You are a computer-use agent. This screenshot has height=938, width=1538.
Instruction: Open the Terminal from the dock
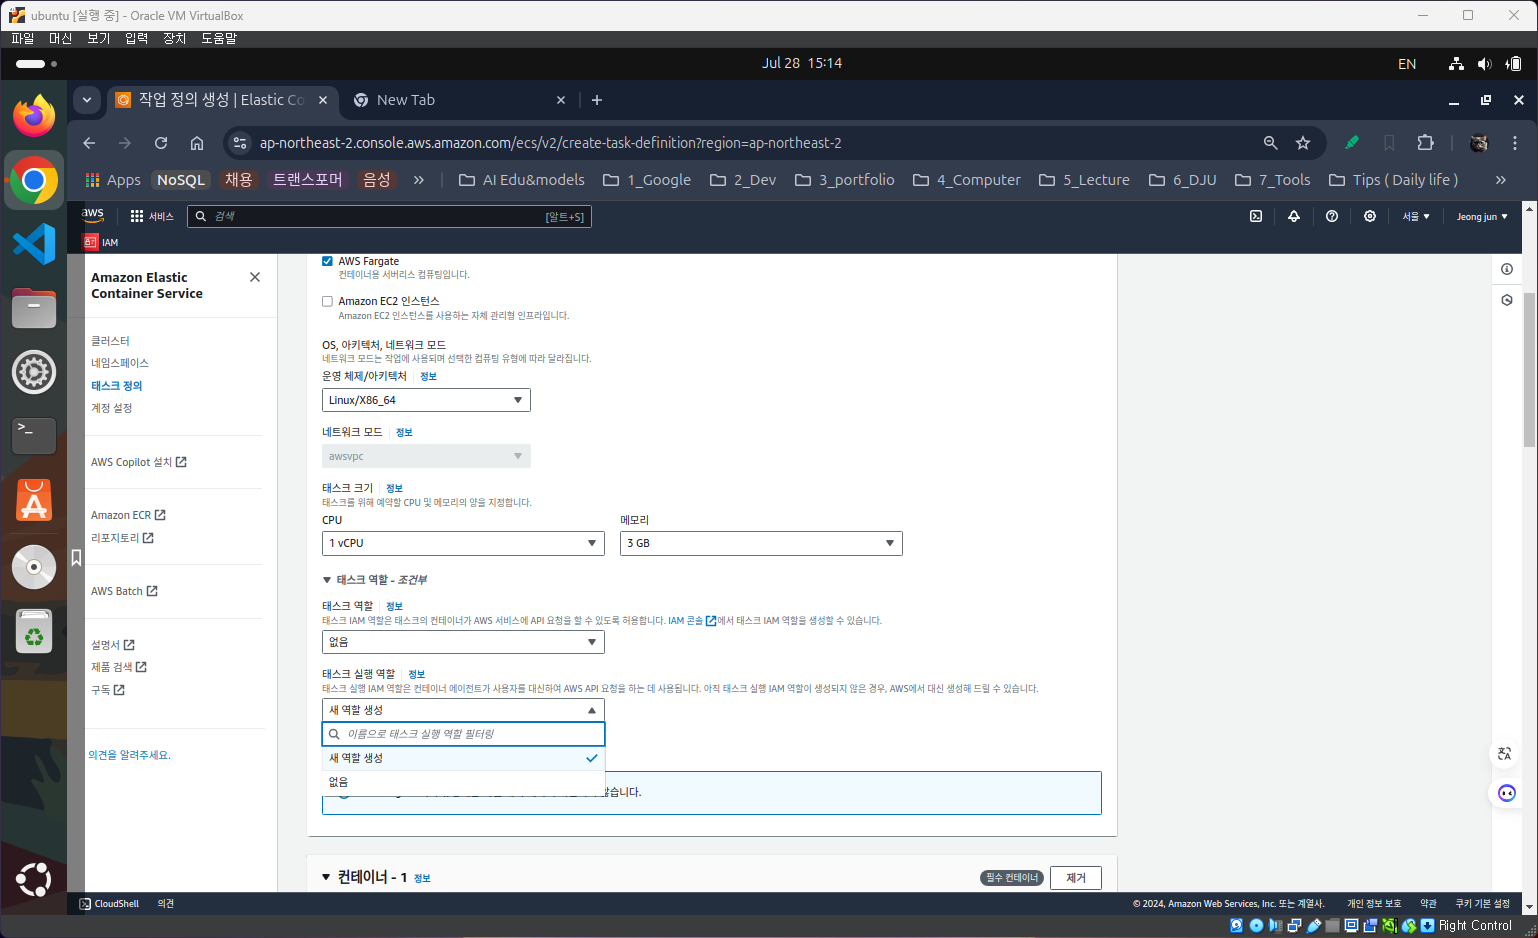tap(34, 436)
